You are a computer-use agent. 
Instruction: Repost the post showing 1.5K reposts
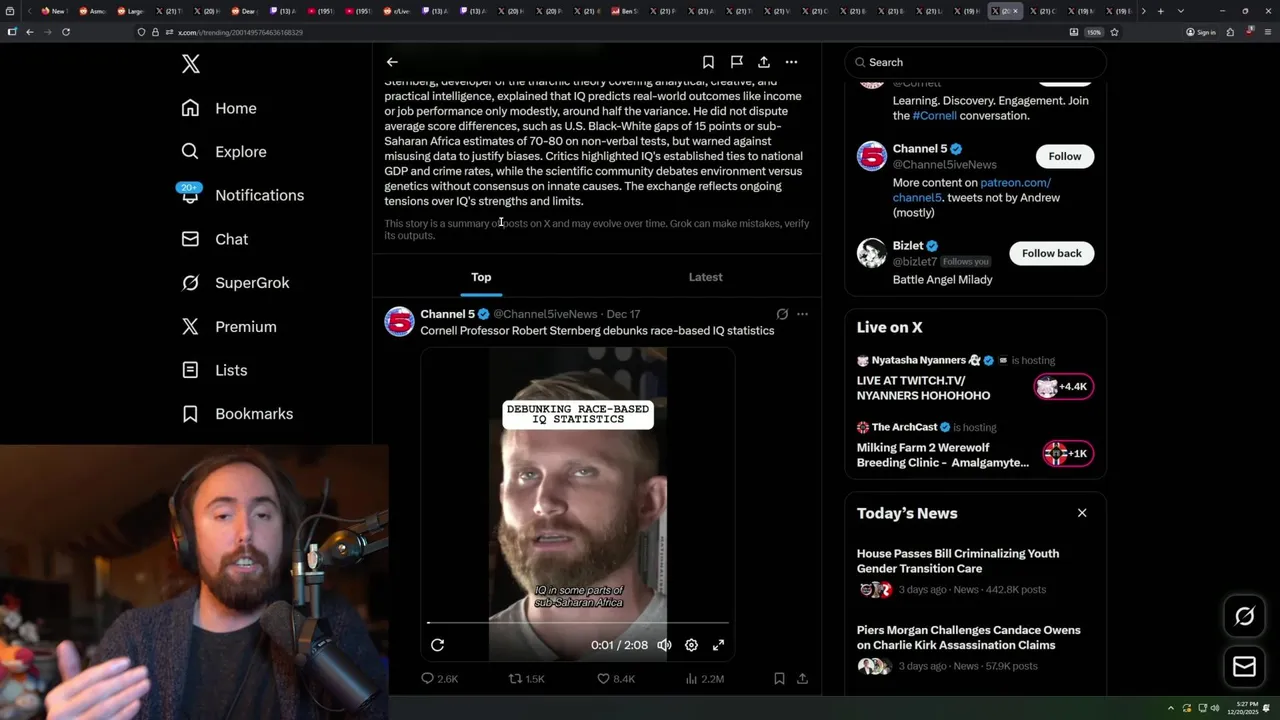click(x=527, y=679)
